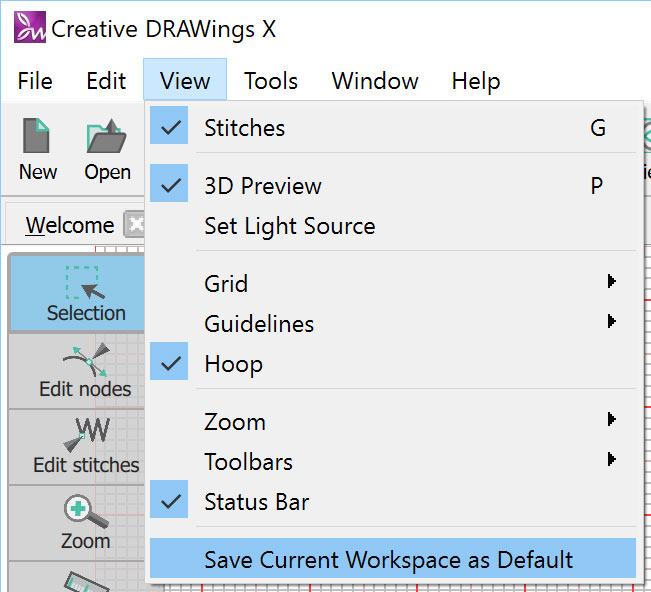Screen dimensions: 651x592
Task: Choose the Edit stitches tool
Action: point(85,446)
